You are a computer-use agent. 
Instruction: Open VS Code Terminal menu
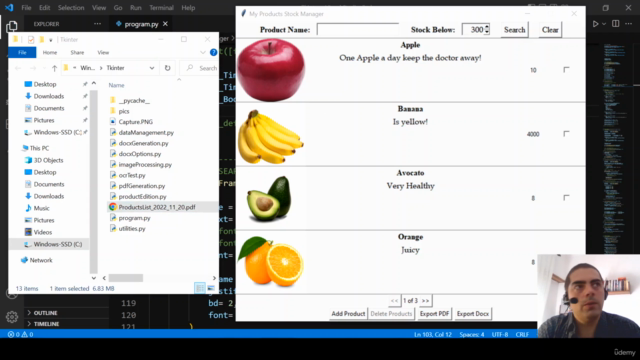(x=161, y=8)
